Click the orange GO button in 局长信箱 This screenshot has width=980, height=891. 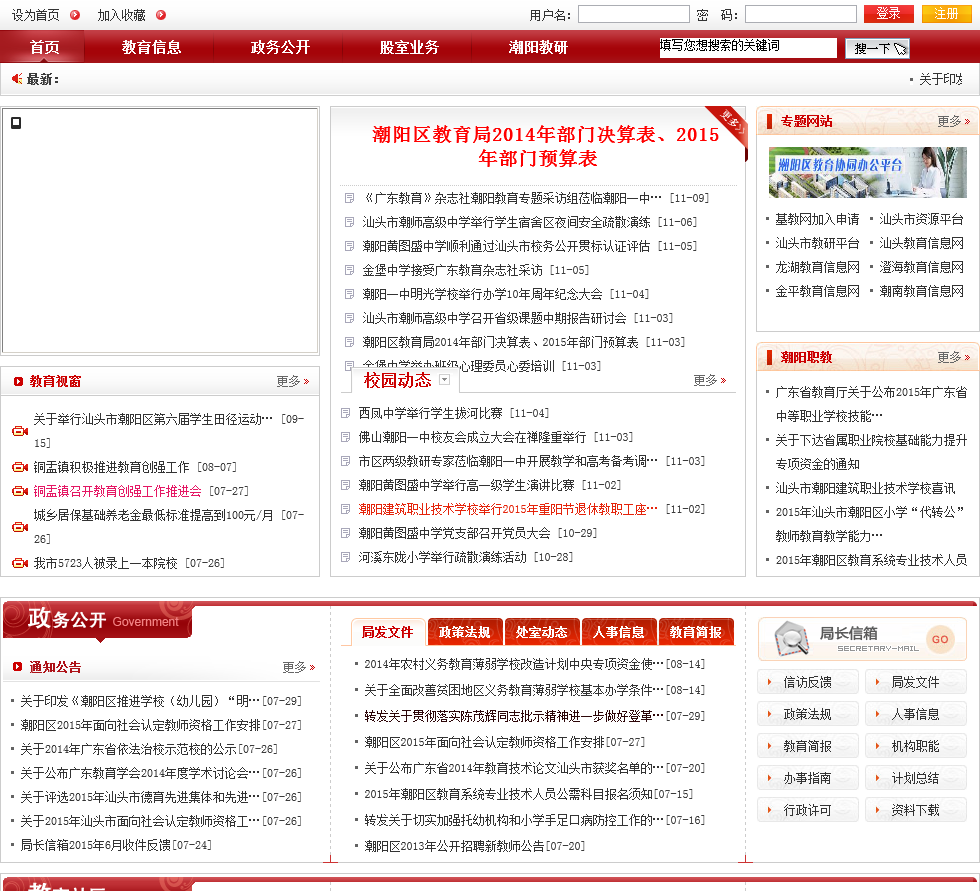pyautogui.click(x=940, y=639)
